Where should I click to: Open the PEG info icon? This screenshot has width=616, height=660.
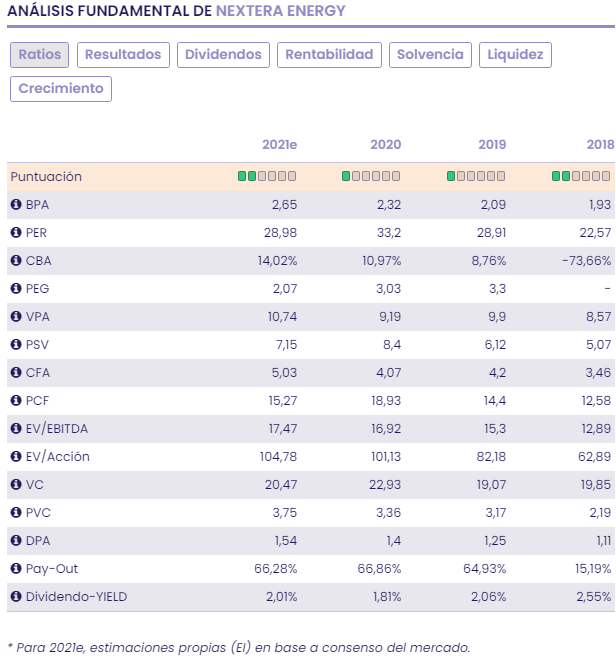point(16,289)
